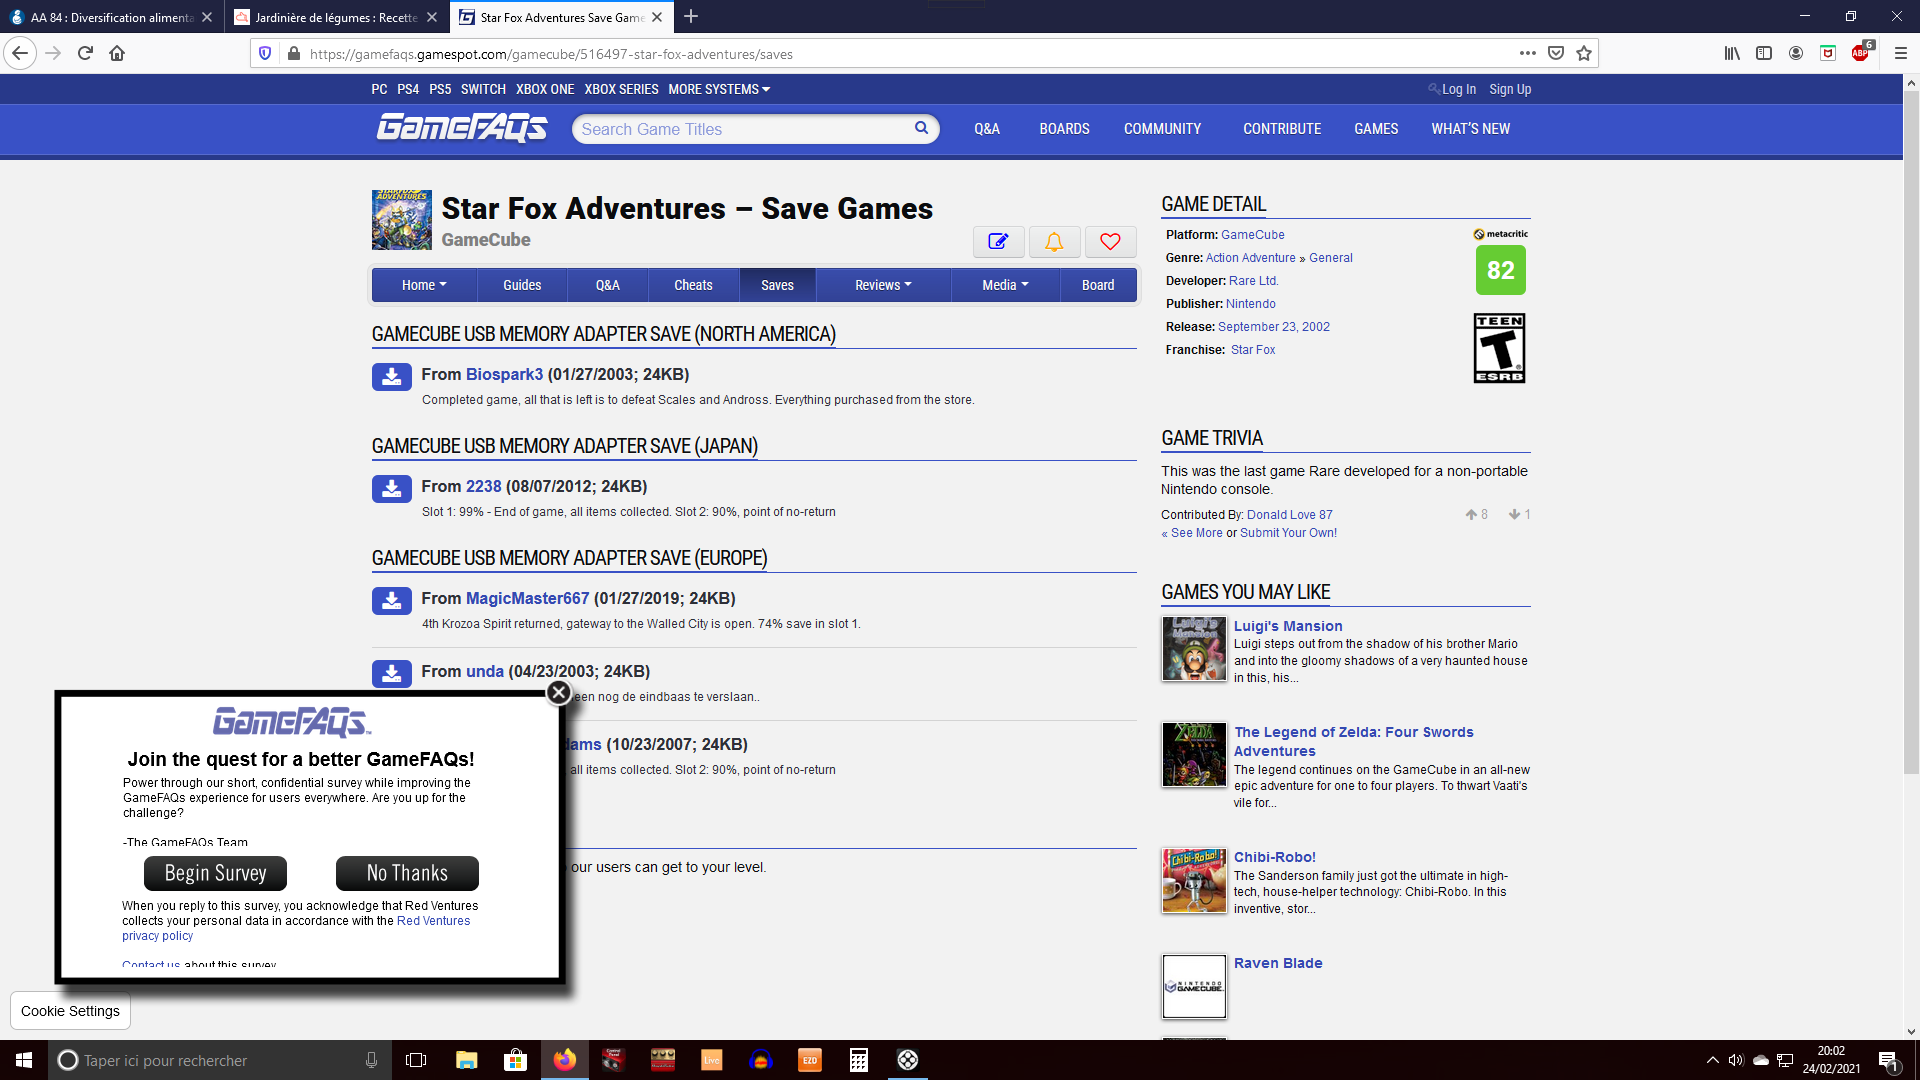Click the search magnifier icon

pos(921,128)
